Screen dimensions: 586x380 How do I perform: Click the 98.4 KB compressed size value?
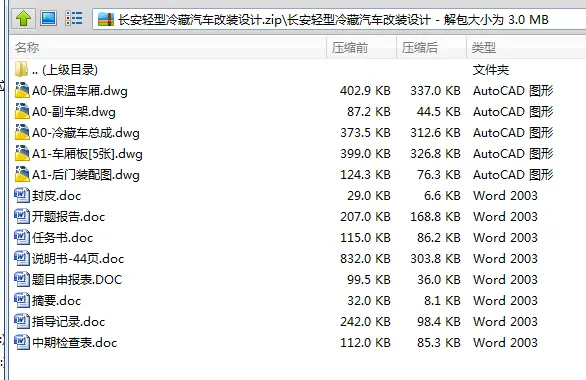(439, 321)
